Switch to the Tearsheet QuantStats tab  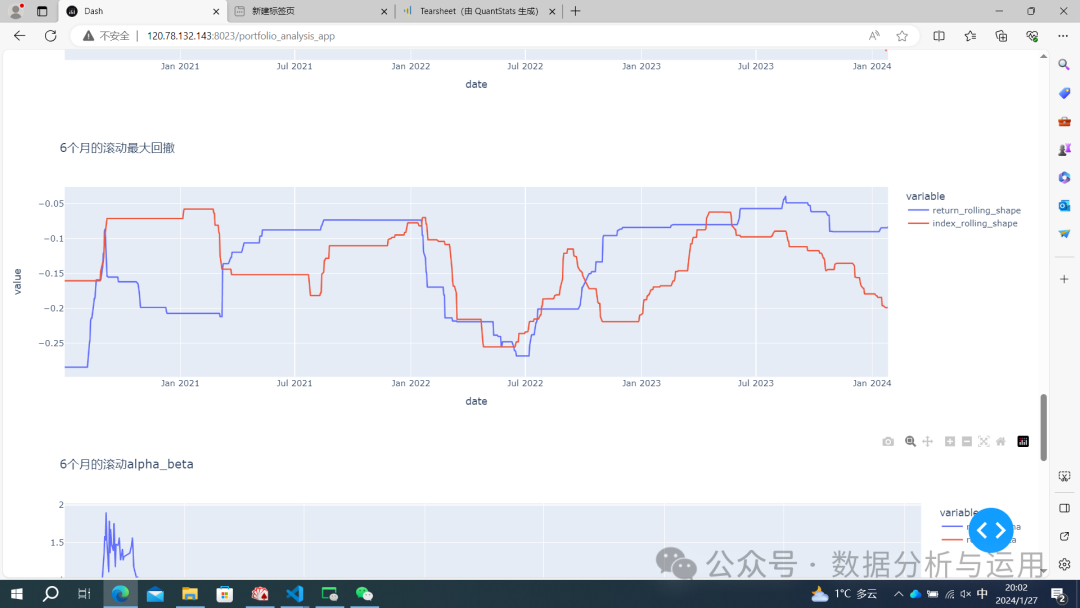pos(479,11)
